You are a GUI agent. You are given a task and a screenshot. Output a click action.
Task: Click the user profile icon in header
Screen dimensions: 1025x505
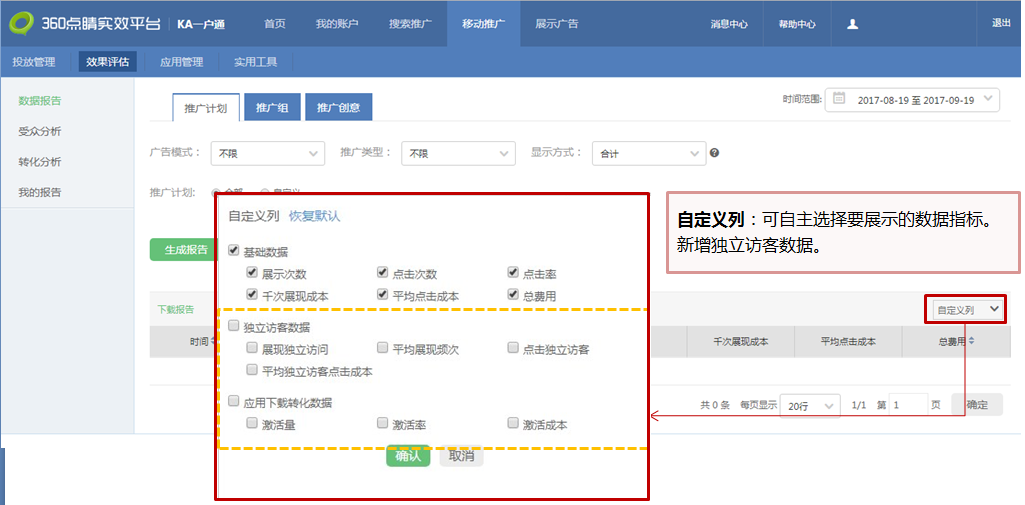point(853,24)
